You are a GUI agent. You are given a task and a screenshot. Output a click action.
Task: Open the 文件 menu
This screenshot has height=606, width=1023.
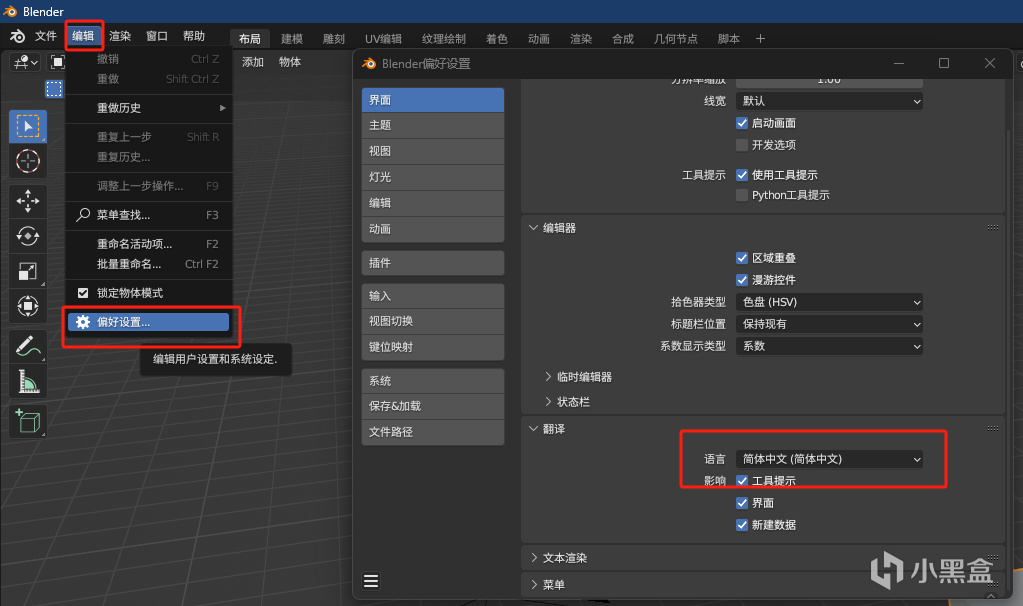[46, 36]
